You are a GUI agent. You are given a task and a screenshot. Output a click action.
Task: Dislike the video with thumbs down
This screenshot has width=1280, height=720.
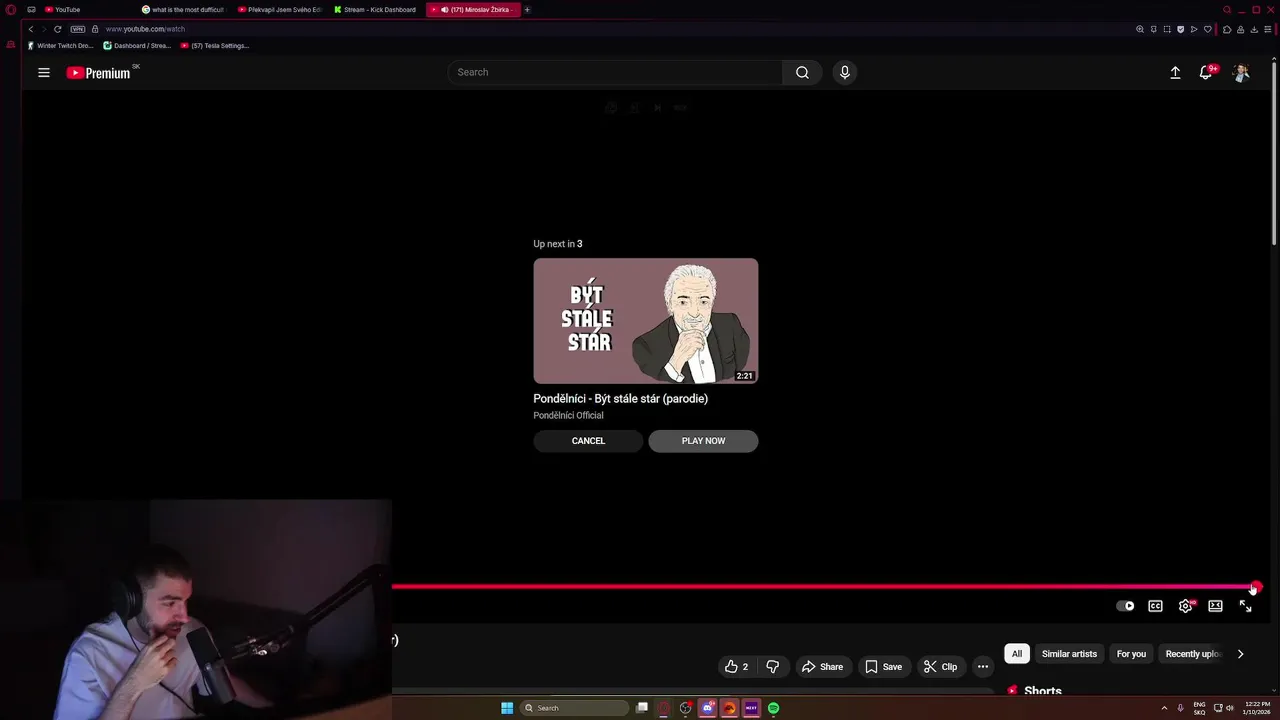click(x=772, y=667)
